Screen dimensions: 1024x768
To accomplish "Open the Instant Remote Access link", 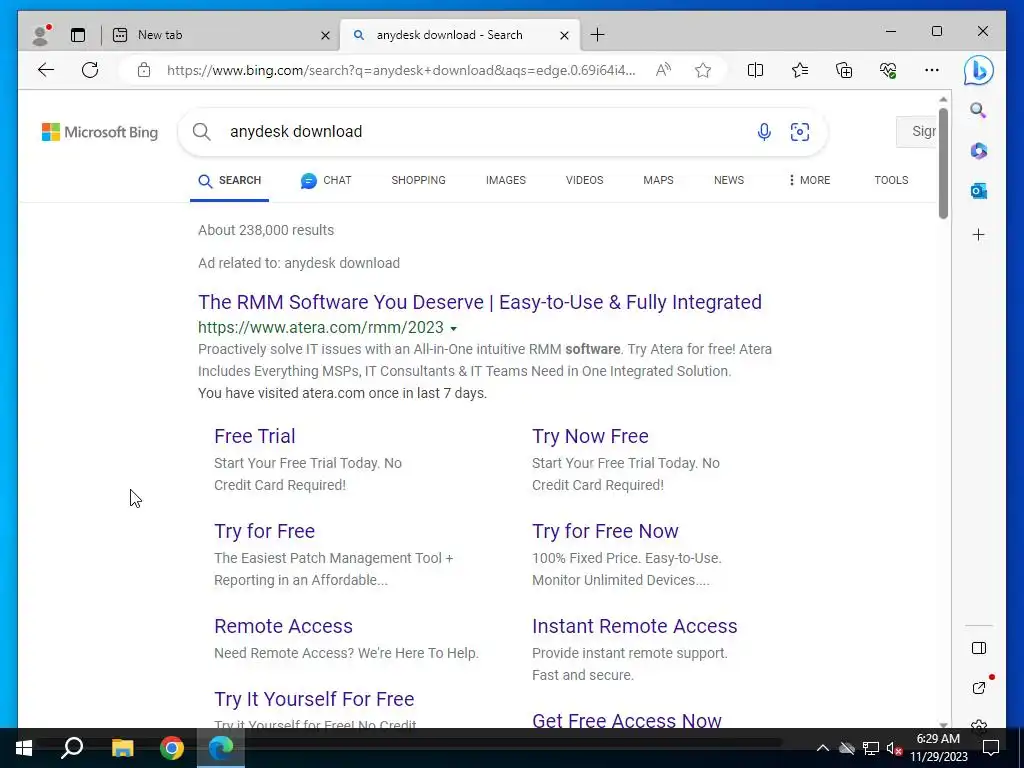I will point(635,626).
